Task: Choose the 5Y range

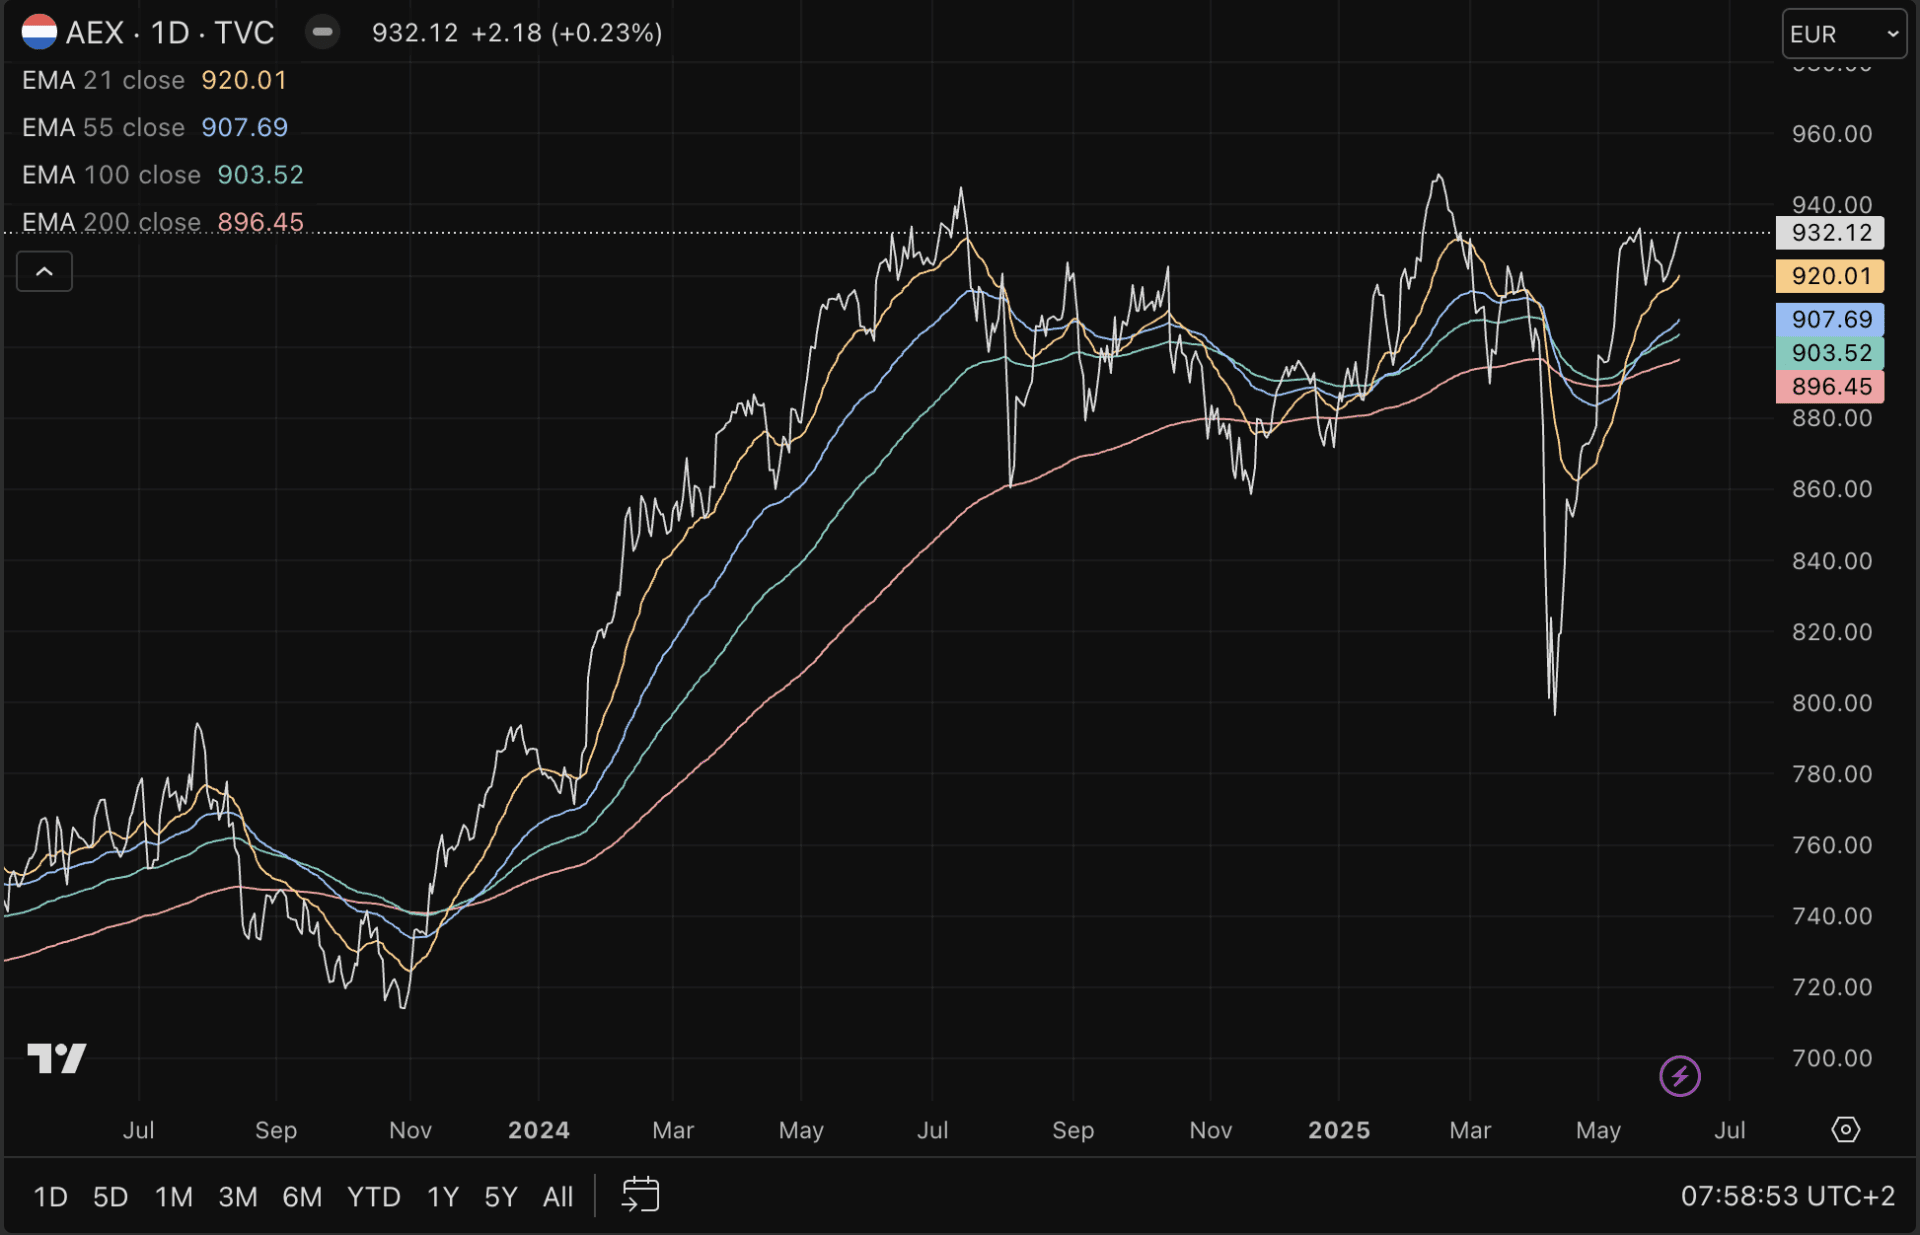Action: (500, 1197)
